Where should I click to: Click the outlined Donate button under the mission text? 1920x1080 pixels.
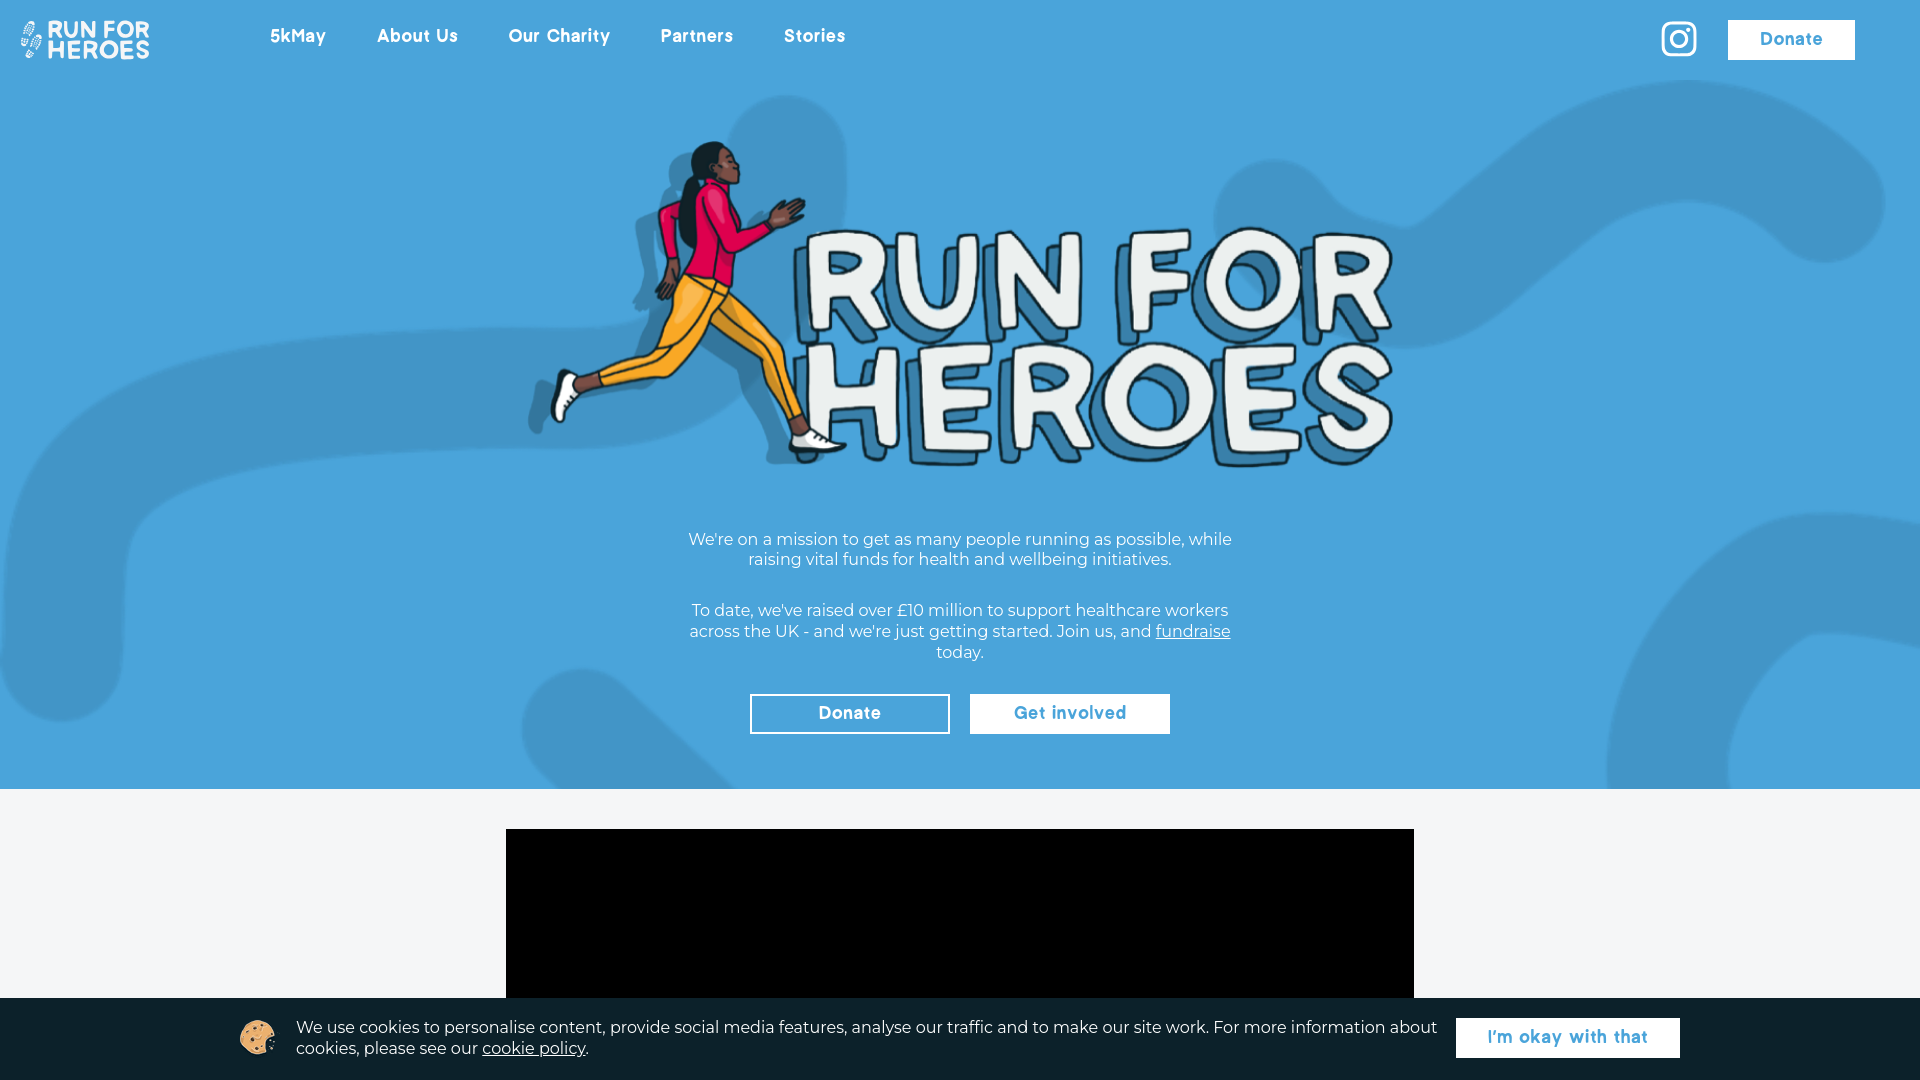tap(850, 714)
